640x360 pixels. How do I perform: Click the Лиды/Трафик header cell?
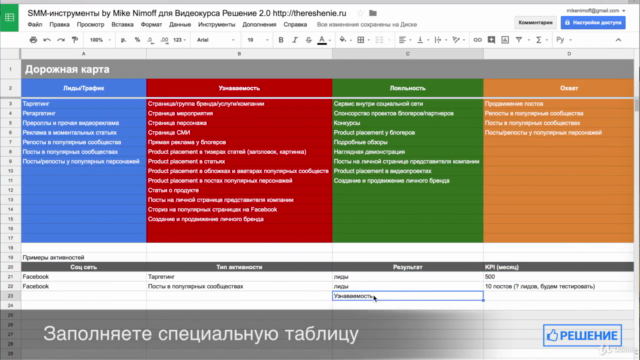[84, 88]
